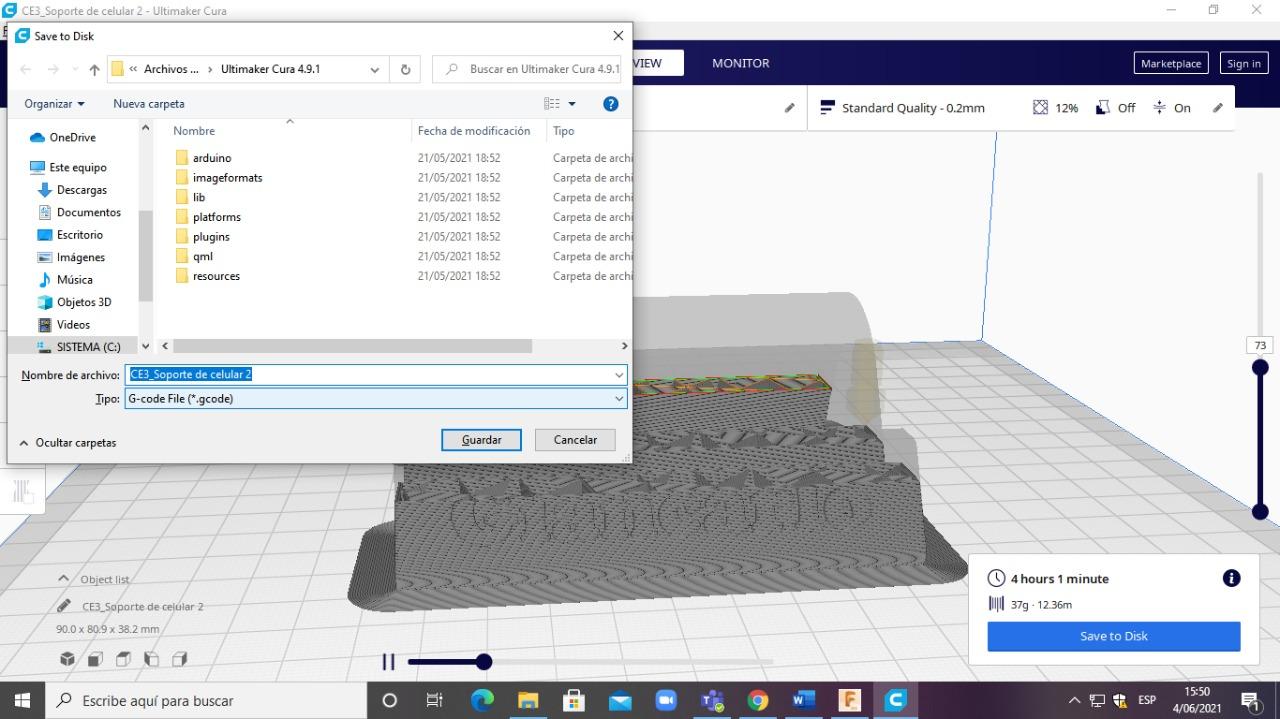Open Microsoft Edge from taskbar
Image resolution: width=1280 pixels, height=719 pixels.
(x=482, y=700)
